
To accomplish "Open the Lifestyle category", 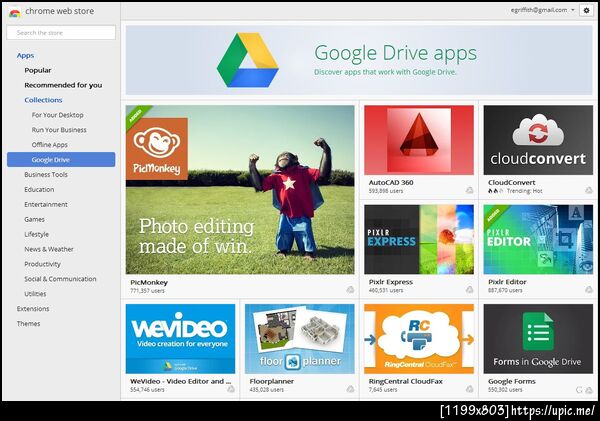I will click(x=36, y=234).
